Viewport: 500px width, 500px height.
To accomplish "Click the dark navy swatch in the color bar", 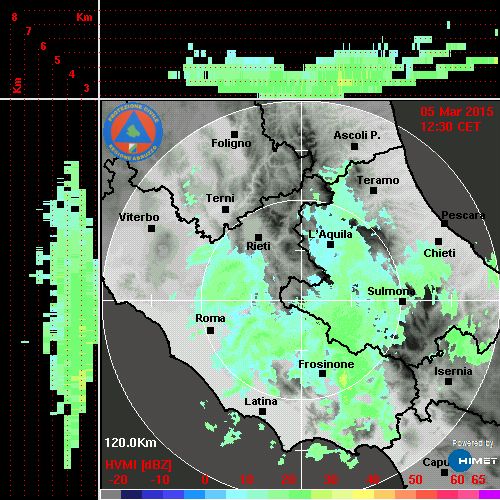I will [131, 495].
